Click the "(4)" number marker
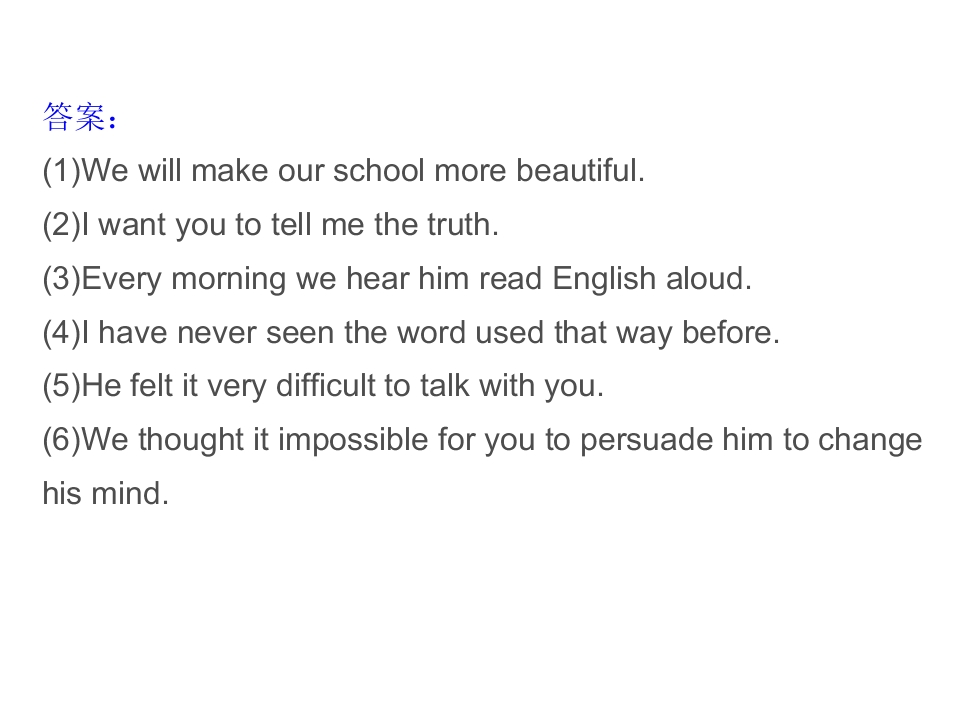The image size is (960, 720). [60, 333]
